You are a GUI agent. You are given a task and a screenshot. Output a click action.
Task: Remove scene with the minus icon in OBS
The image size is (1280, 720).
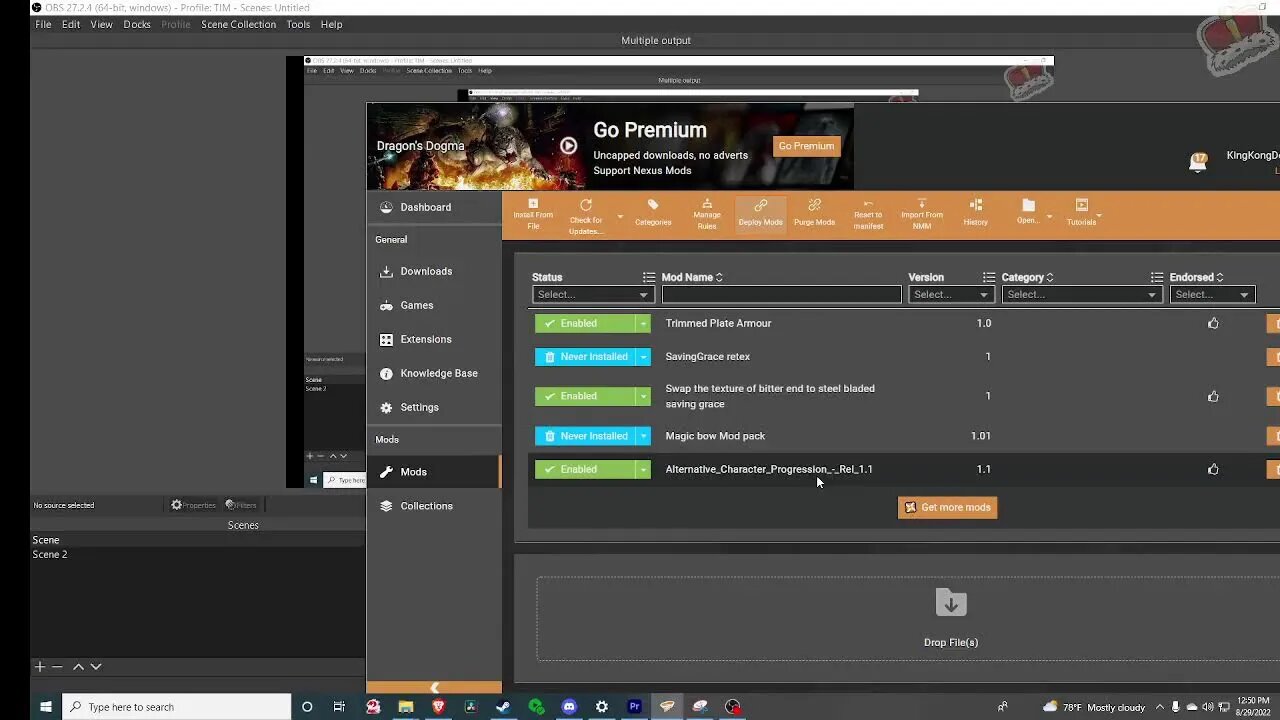(57, 667)
